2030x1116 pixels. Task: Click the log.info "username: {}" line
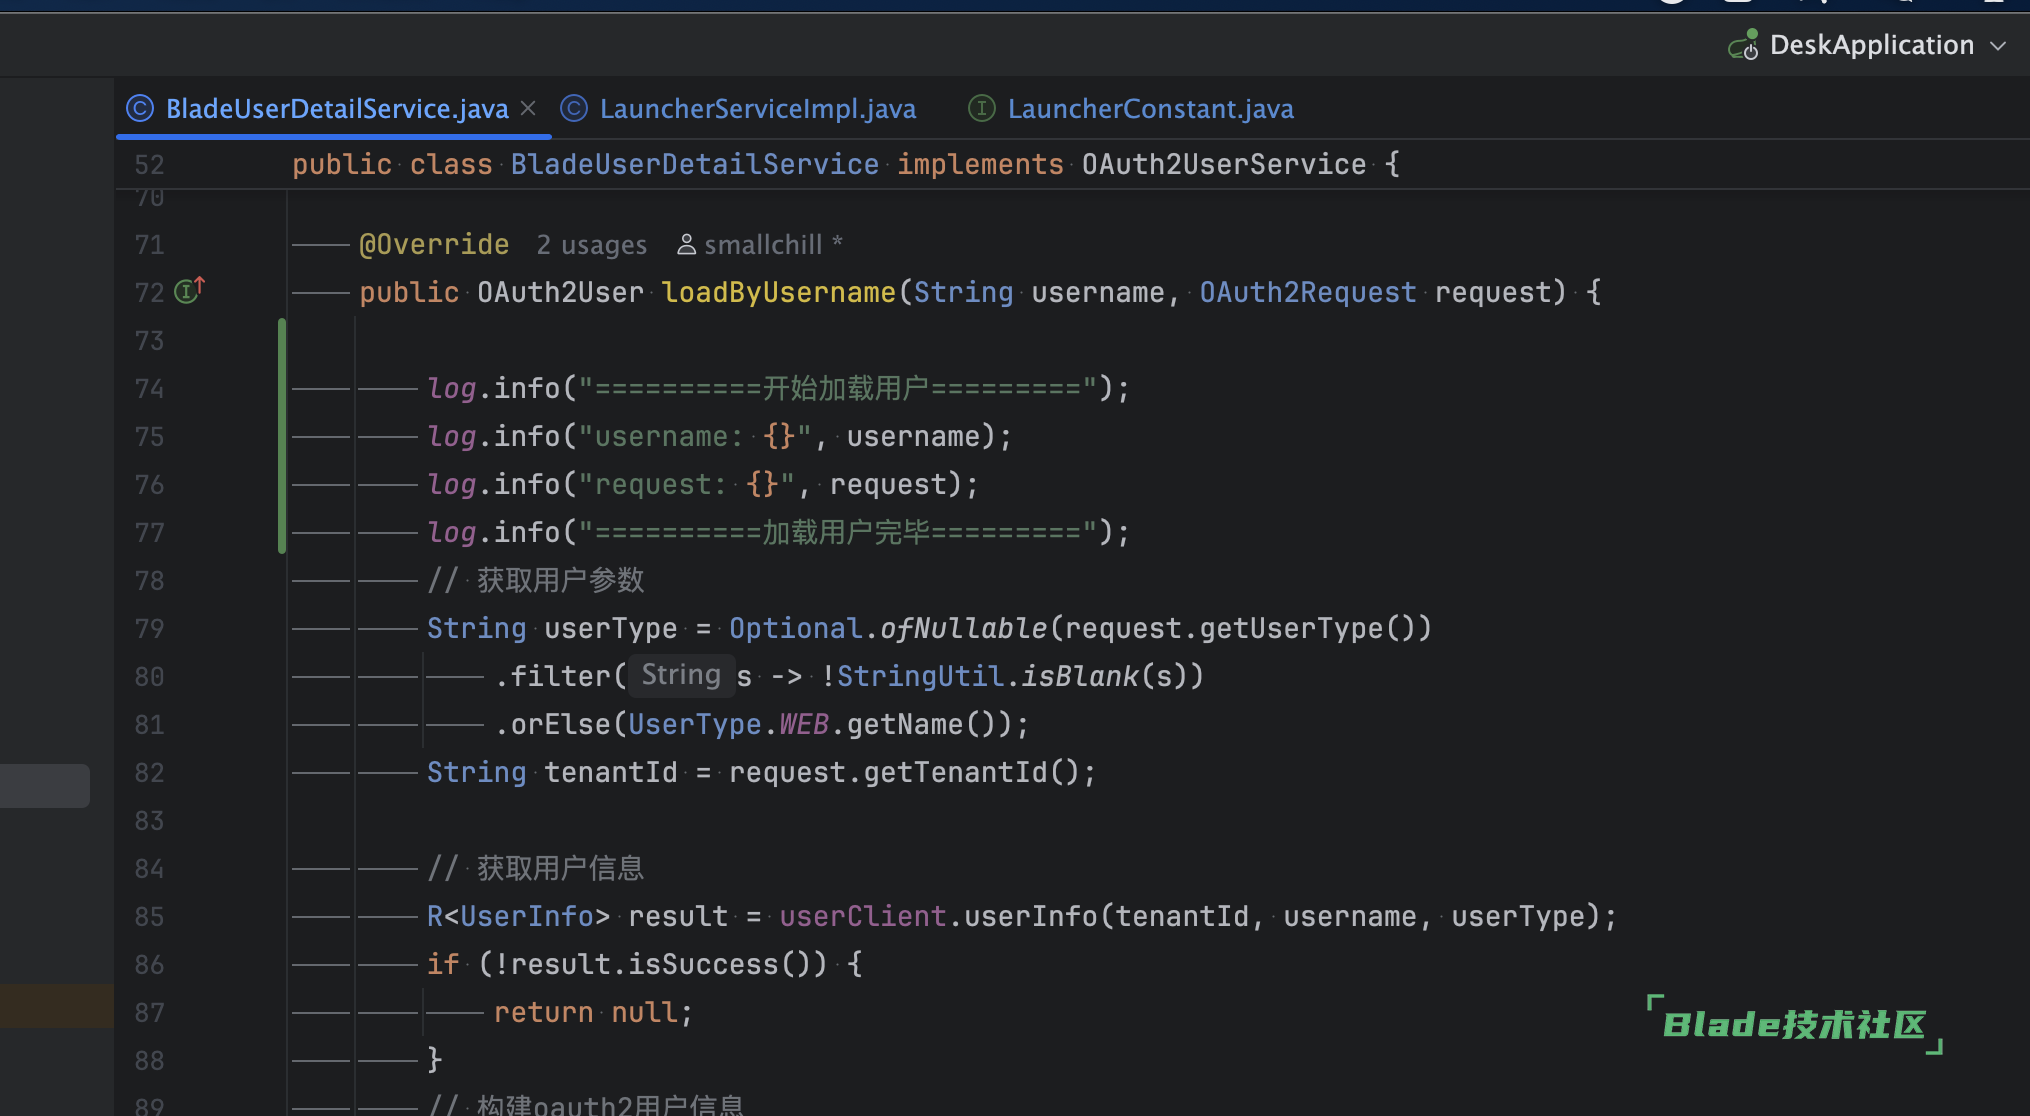click(x=720, y=437)
